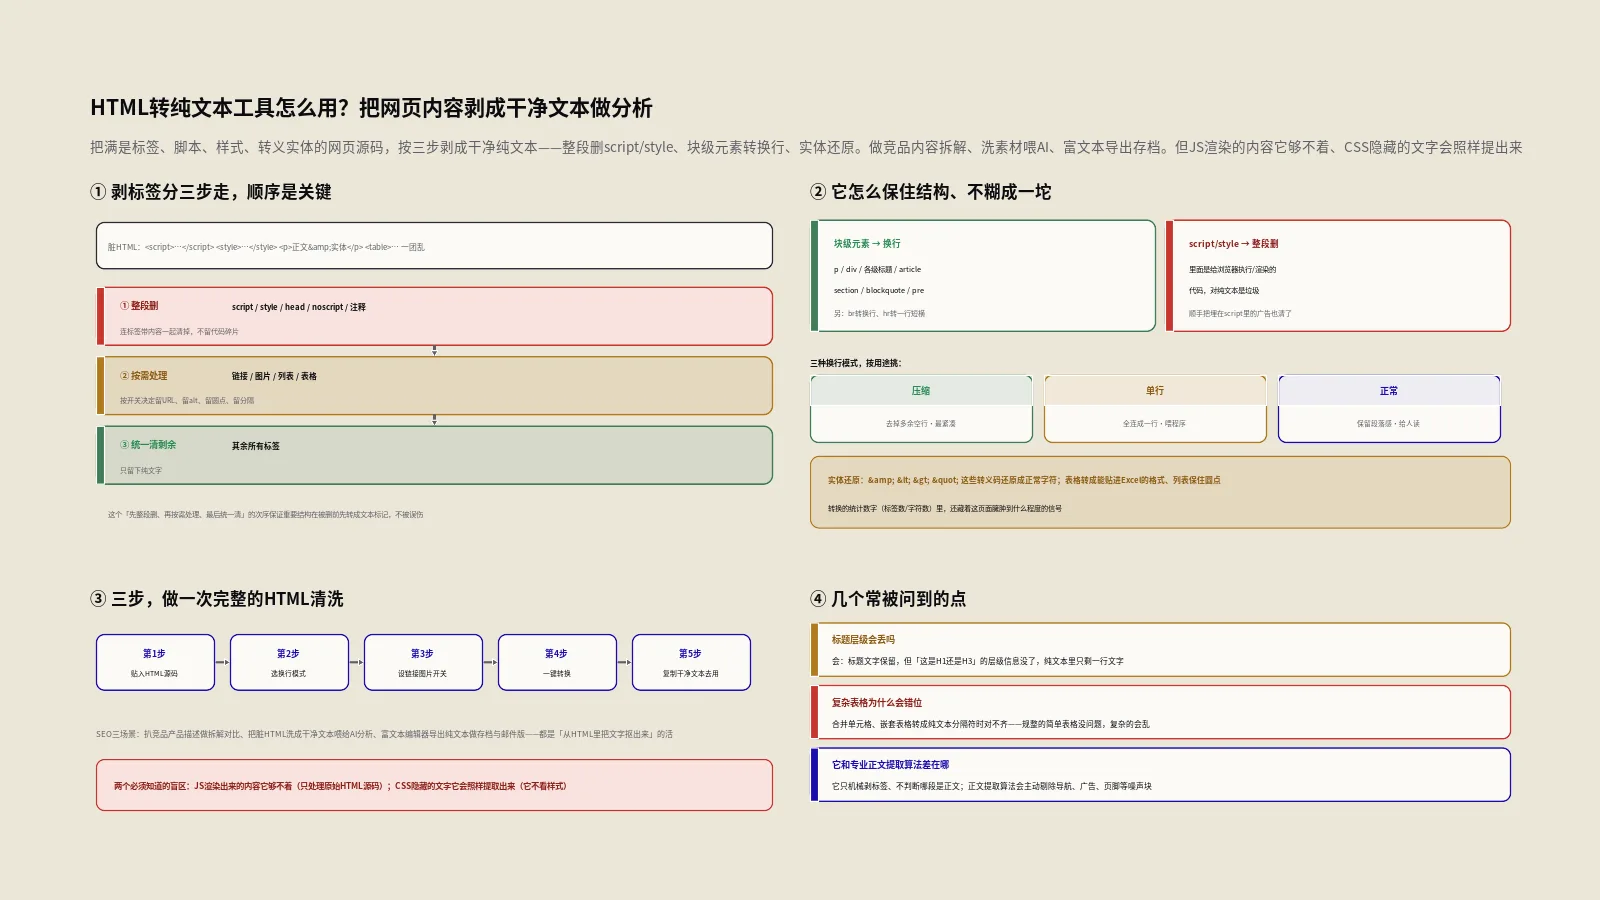Click the description under the 单行 mode header
The image size is (1600, 900).
coord(1155,424)
